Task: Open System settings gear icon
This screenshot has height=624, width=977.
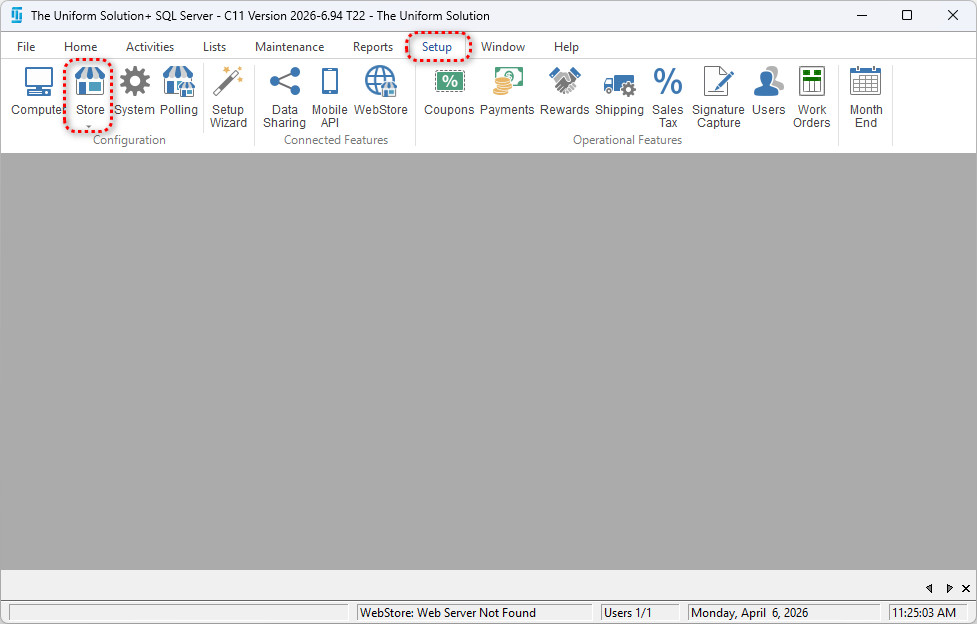Action: click(x=134, y=92)
